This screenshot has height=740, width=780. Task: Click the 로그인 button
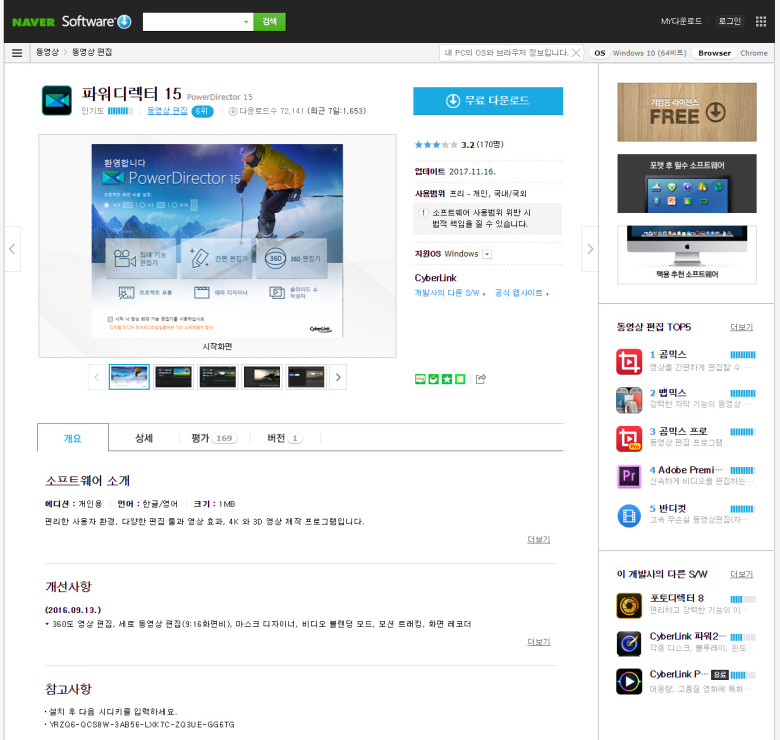[730, 21]
